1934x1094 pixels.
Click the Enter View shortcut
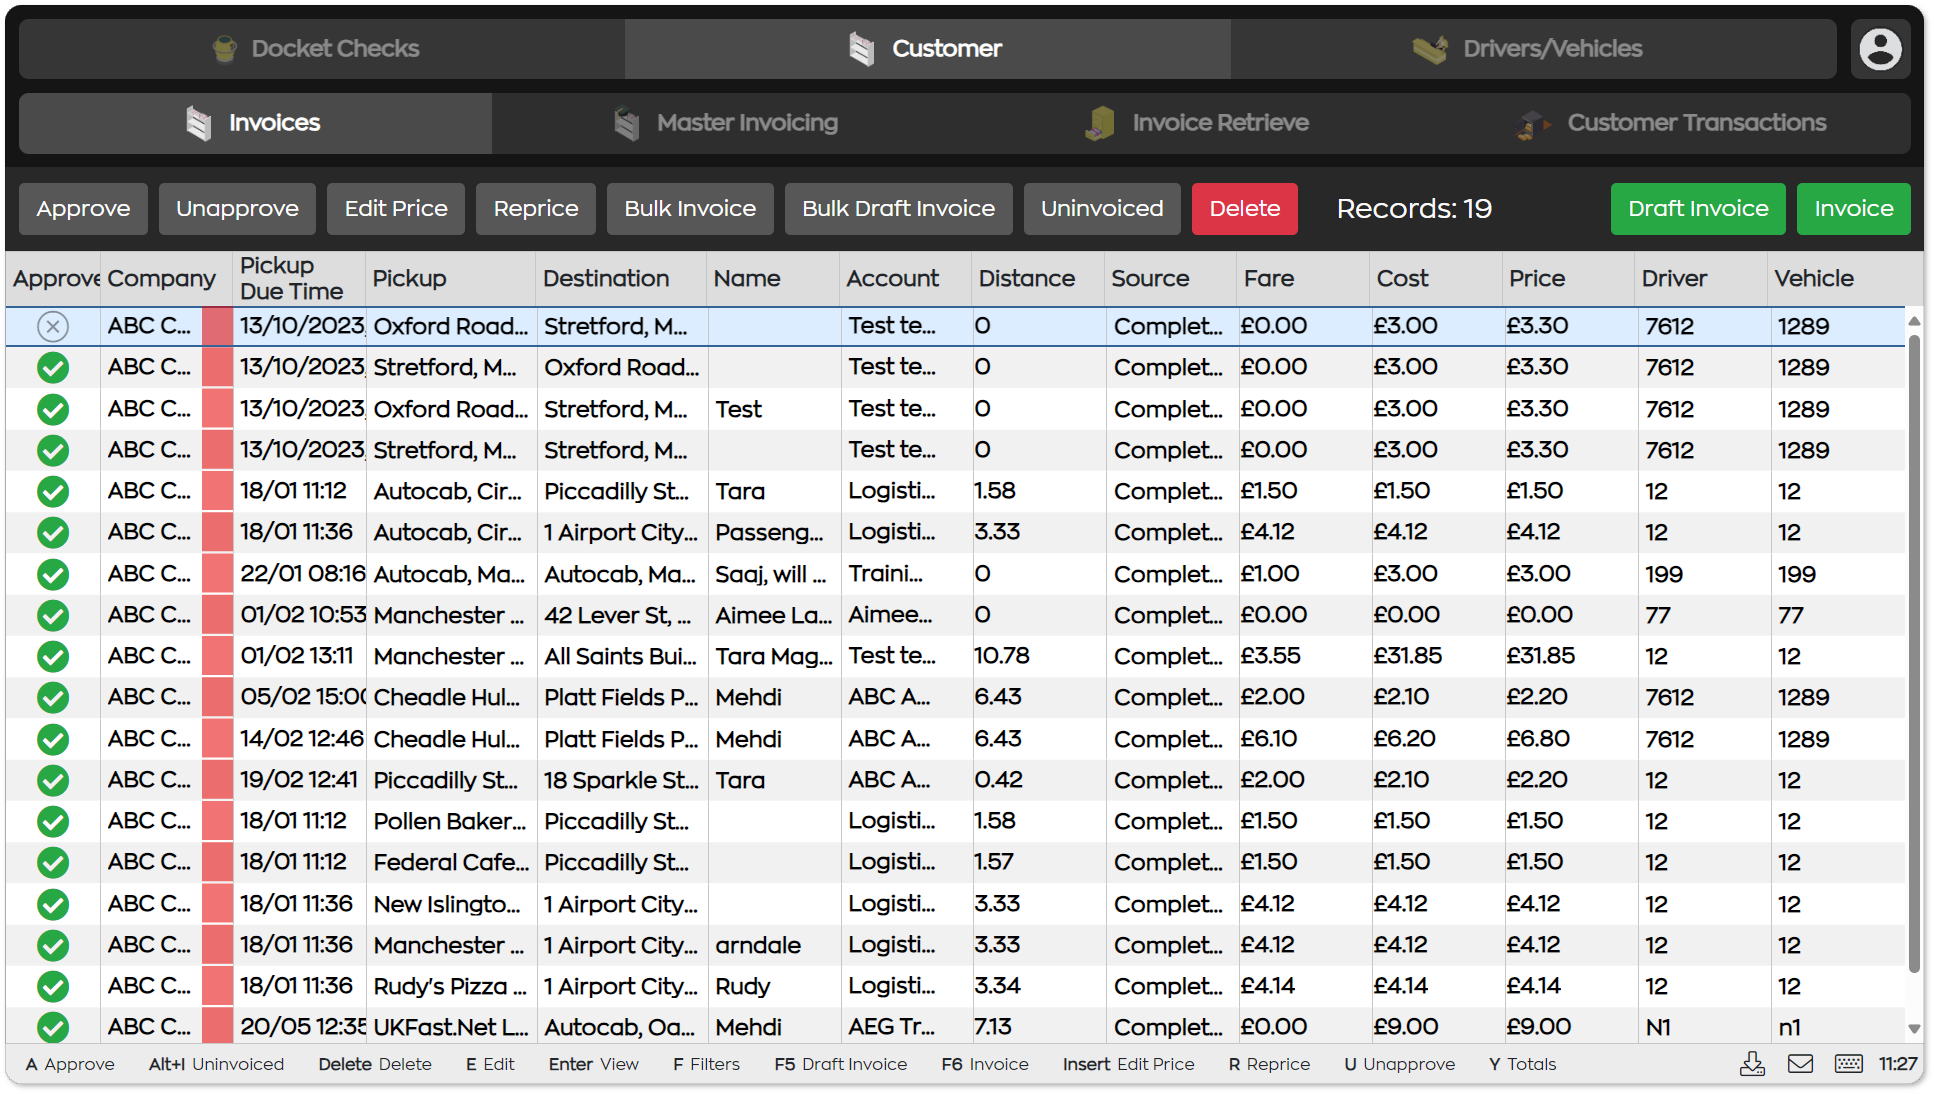pos(593,1064)
